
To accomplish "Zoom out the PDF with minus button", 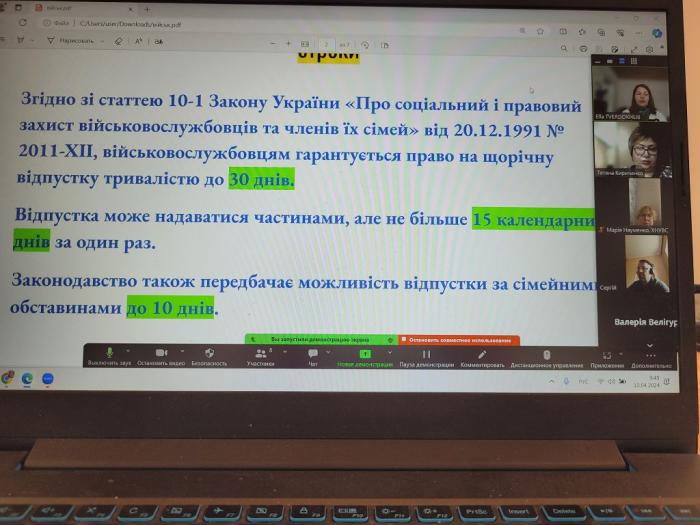I will [x=273, y=43].
